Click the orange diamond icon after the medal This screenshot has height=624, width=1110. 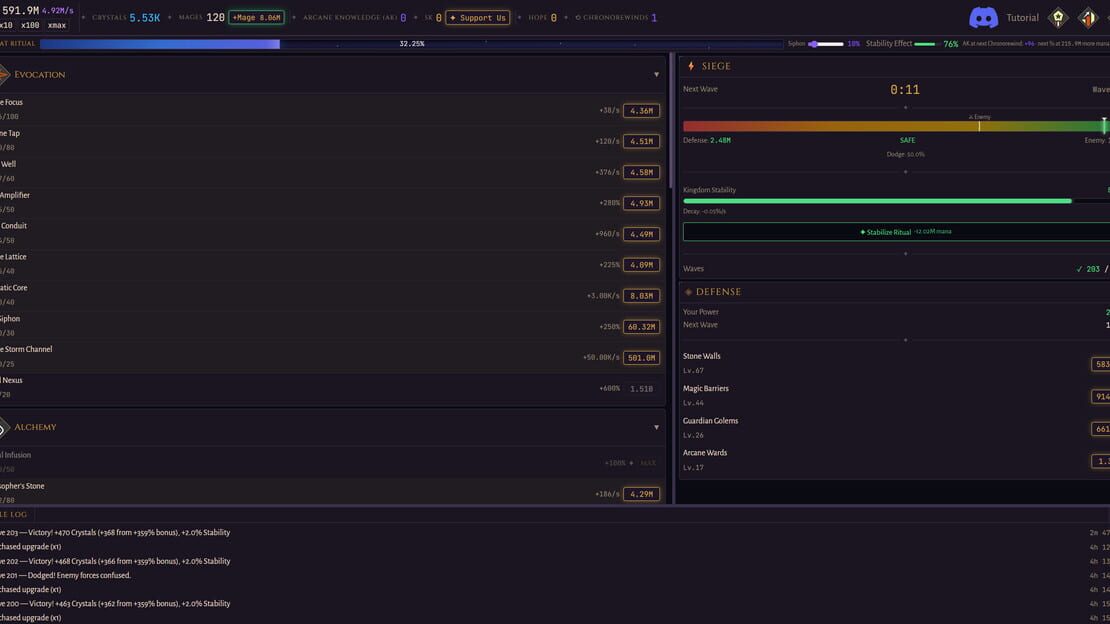tap(1088, 18)
